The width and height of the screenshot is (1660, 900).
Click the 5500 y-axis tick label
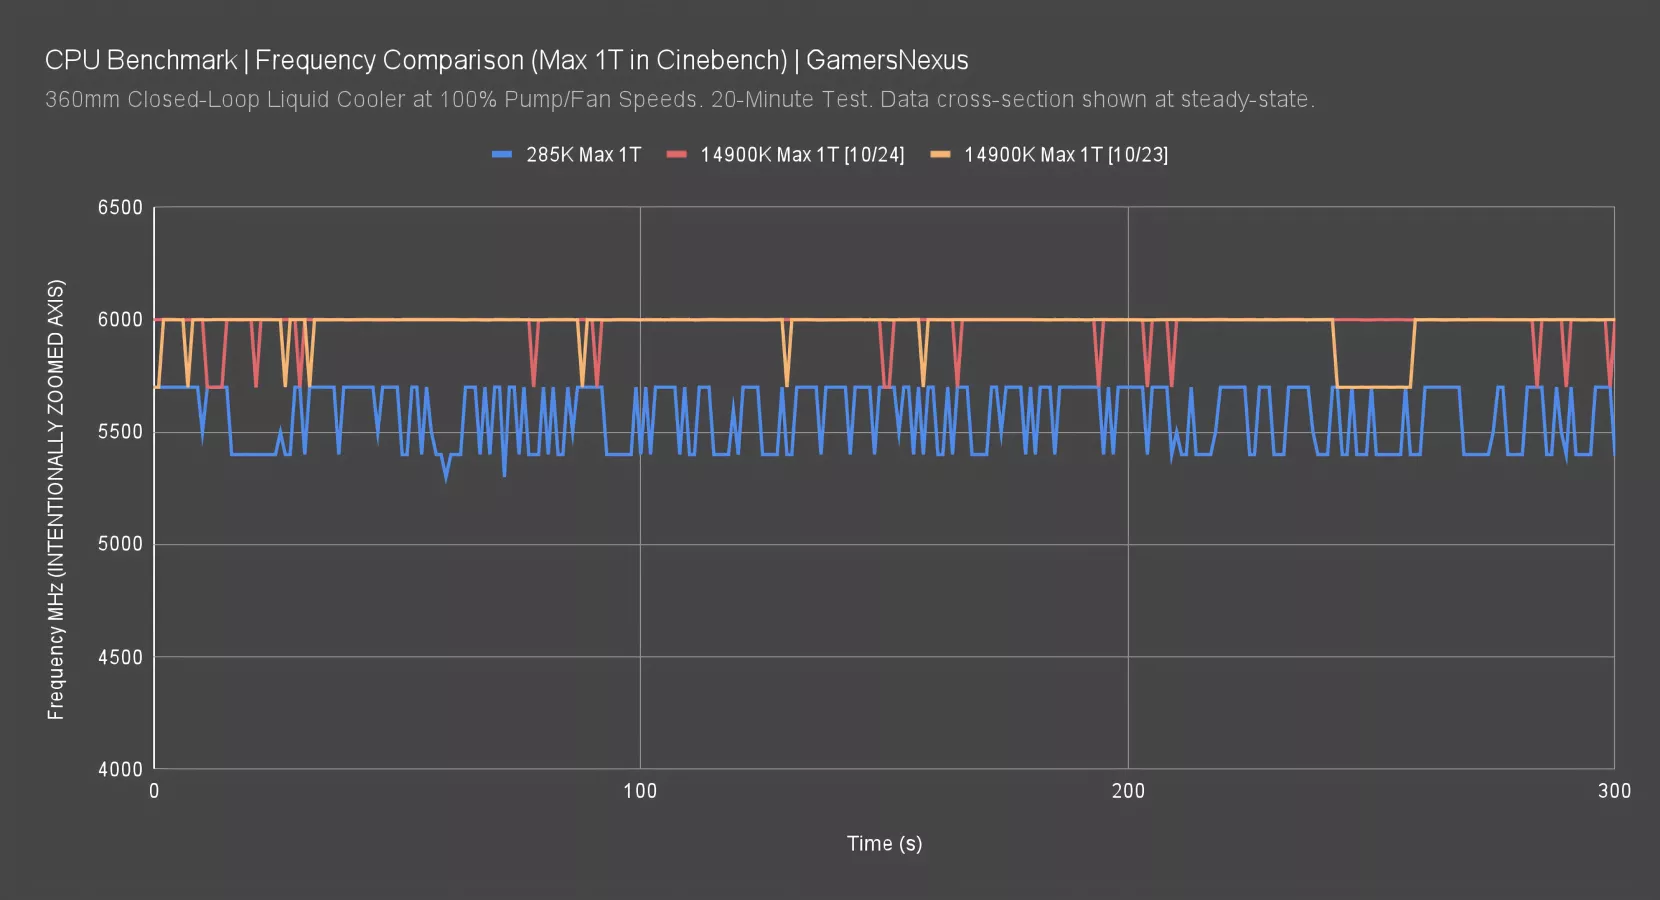coord(120,432)
